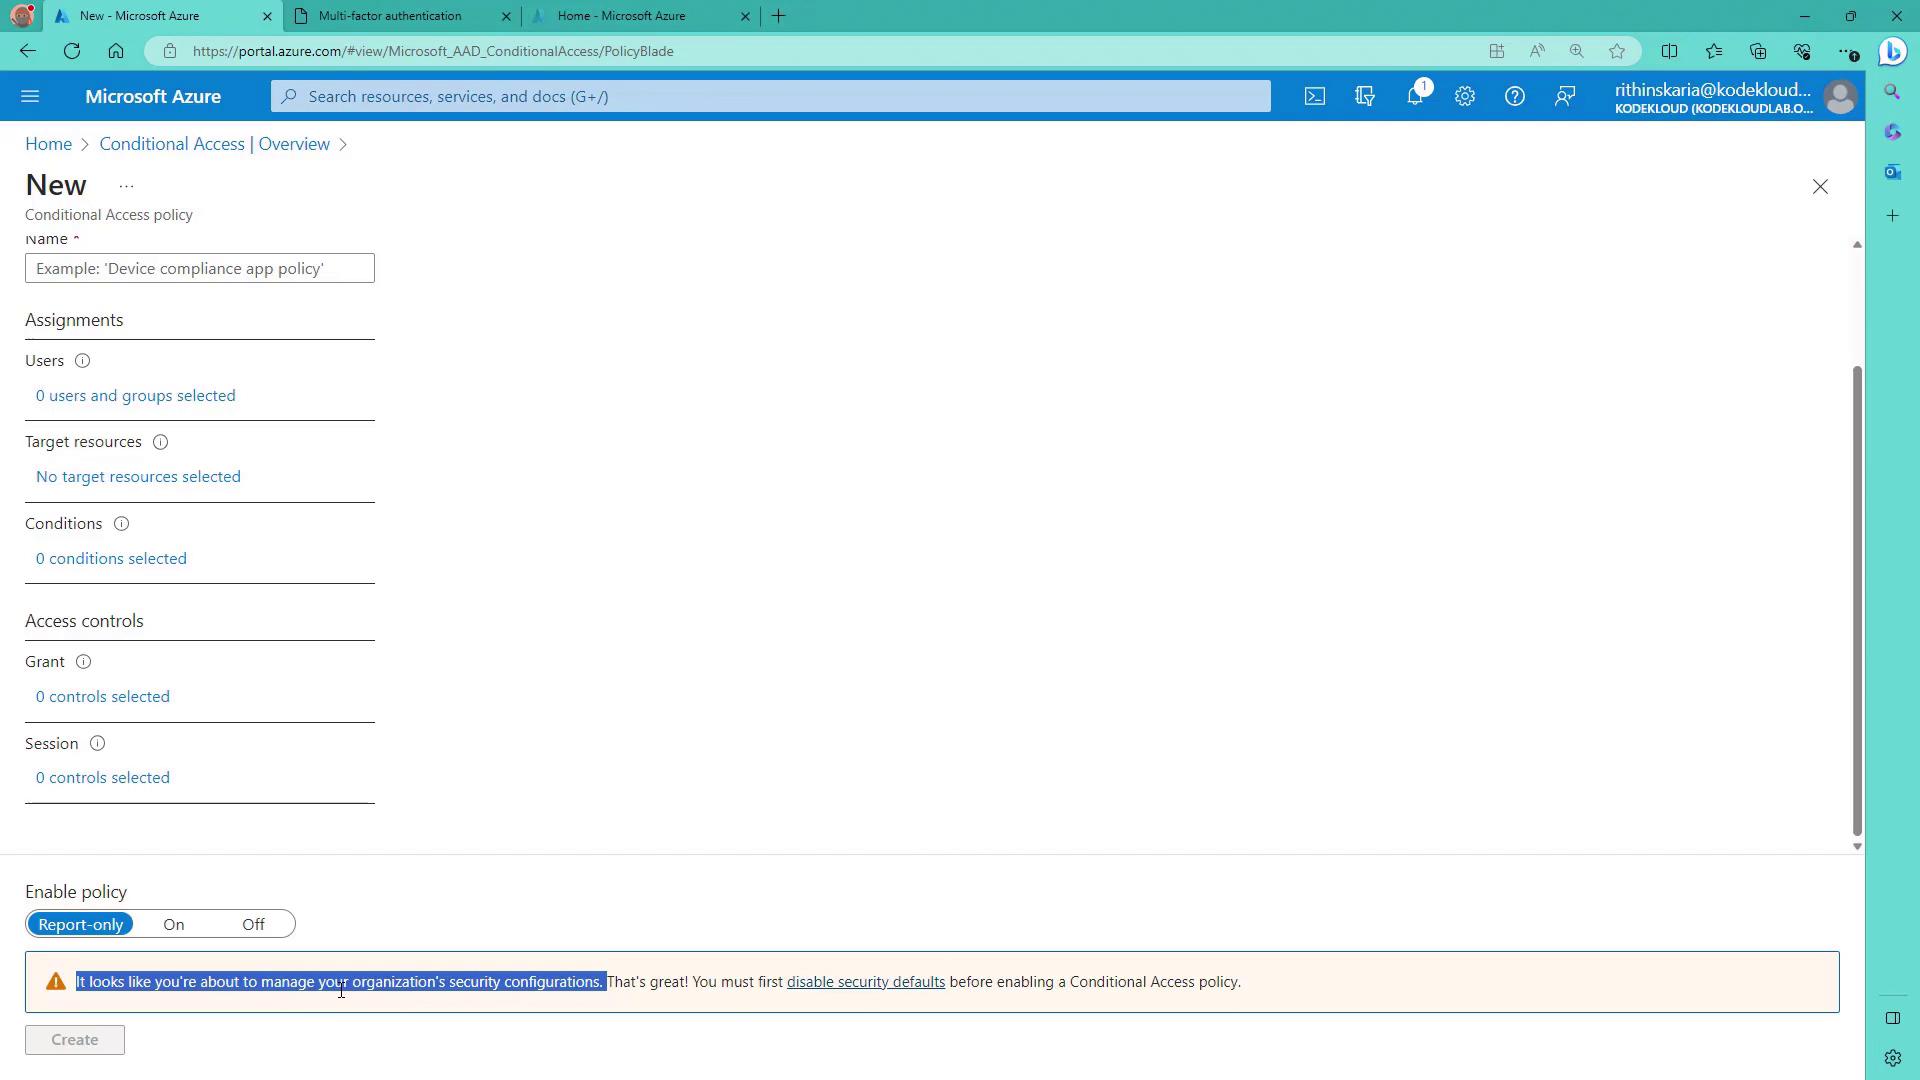Open Azure portal settings gear
This screenshot has width=1920, height=1080.
[x=1465, y=96]
